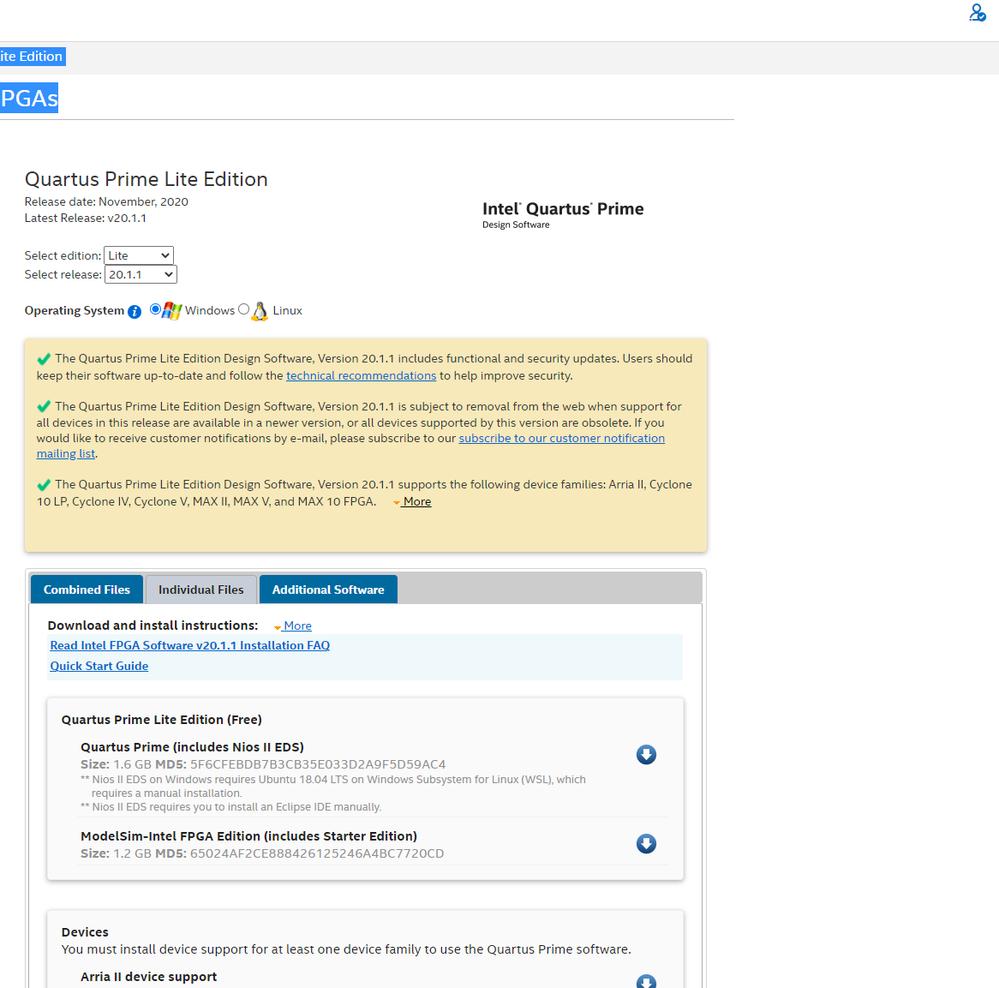Click the ModelSim MD5 hash 65024AF2CE888426125246A4BC7720CD
The height and width of the screenshot is (988, 999).
(317, 854)
